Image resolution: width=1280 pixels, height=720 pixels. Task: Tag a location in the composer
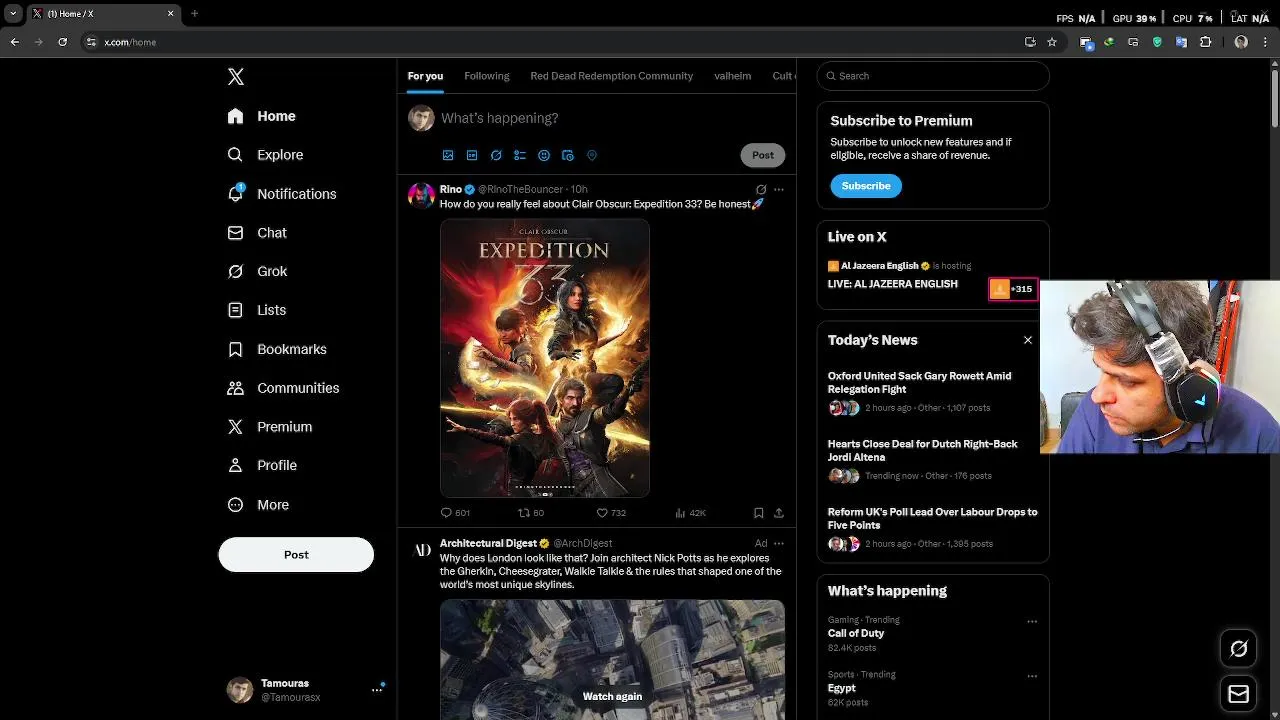point(592,155)
